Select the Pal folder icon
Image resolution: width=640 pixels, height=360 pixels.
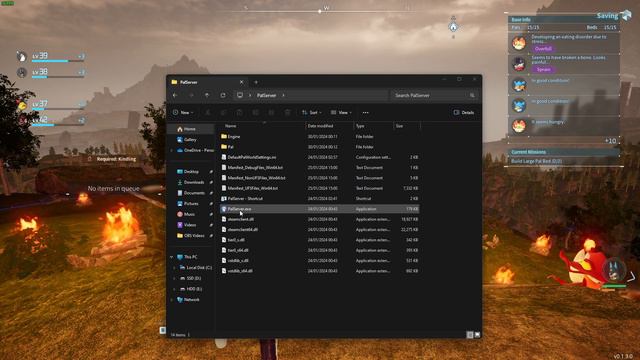point(224,147)
